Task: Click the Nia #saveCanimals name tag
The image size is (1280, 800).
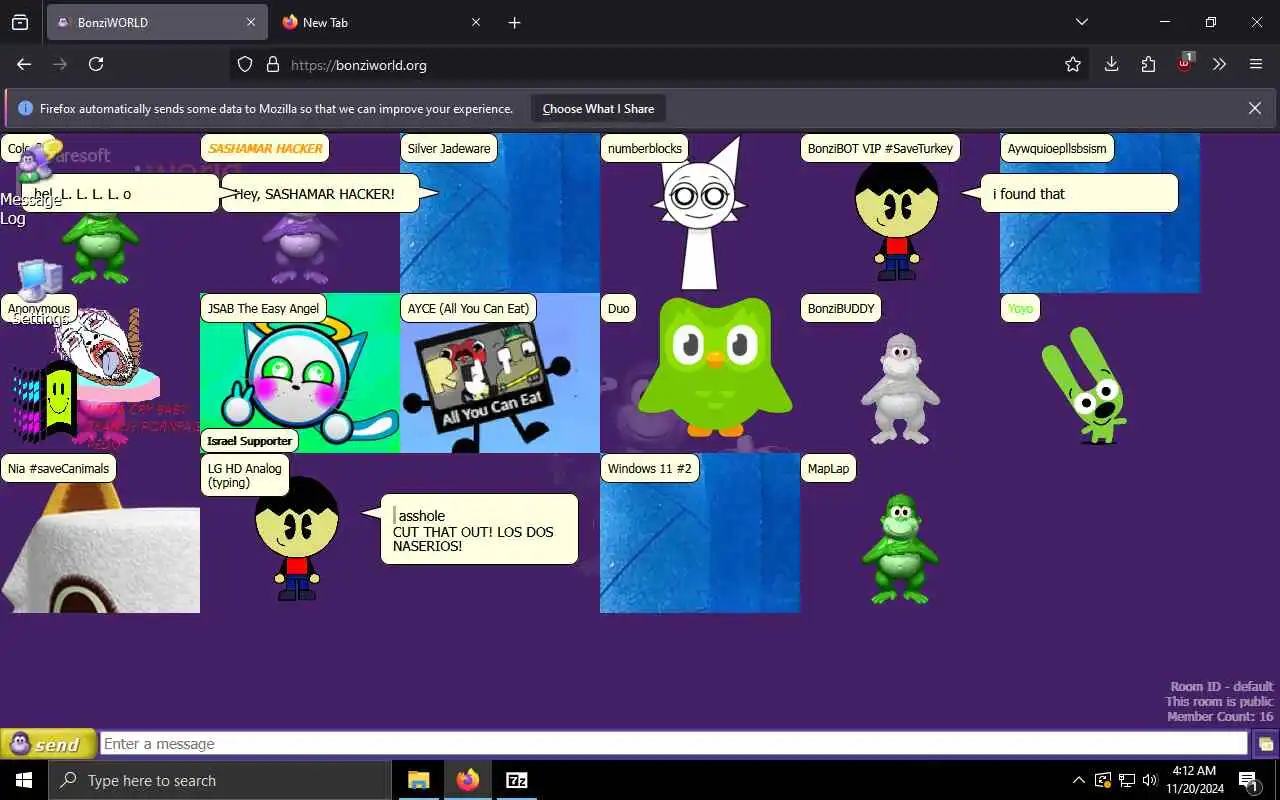Action: 58,468
